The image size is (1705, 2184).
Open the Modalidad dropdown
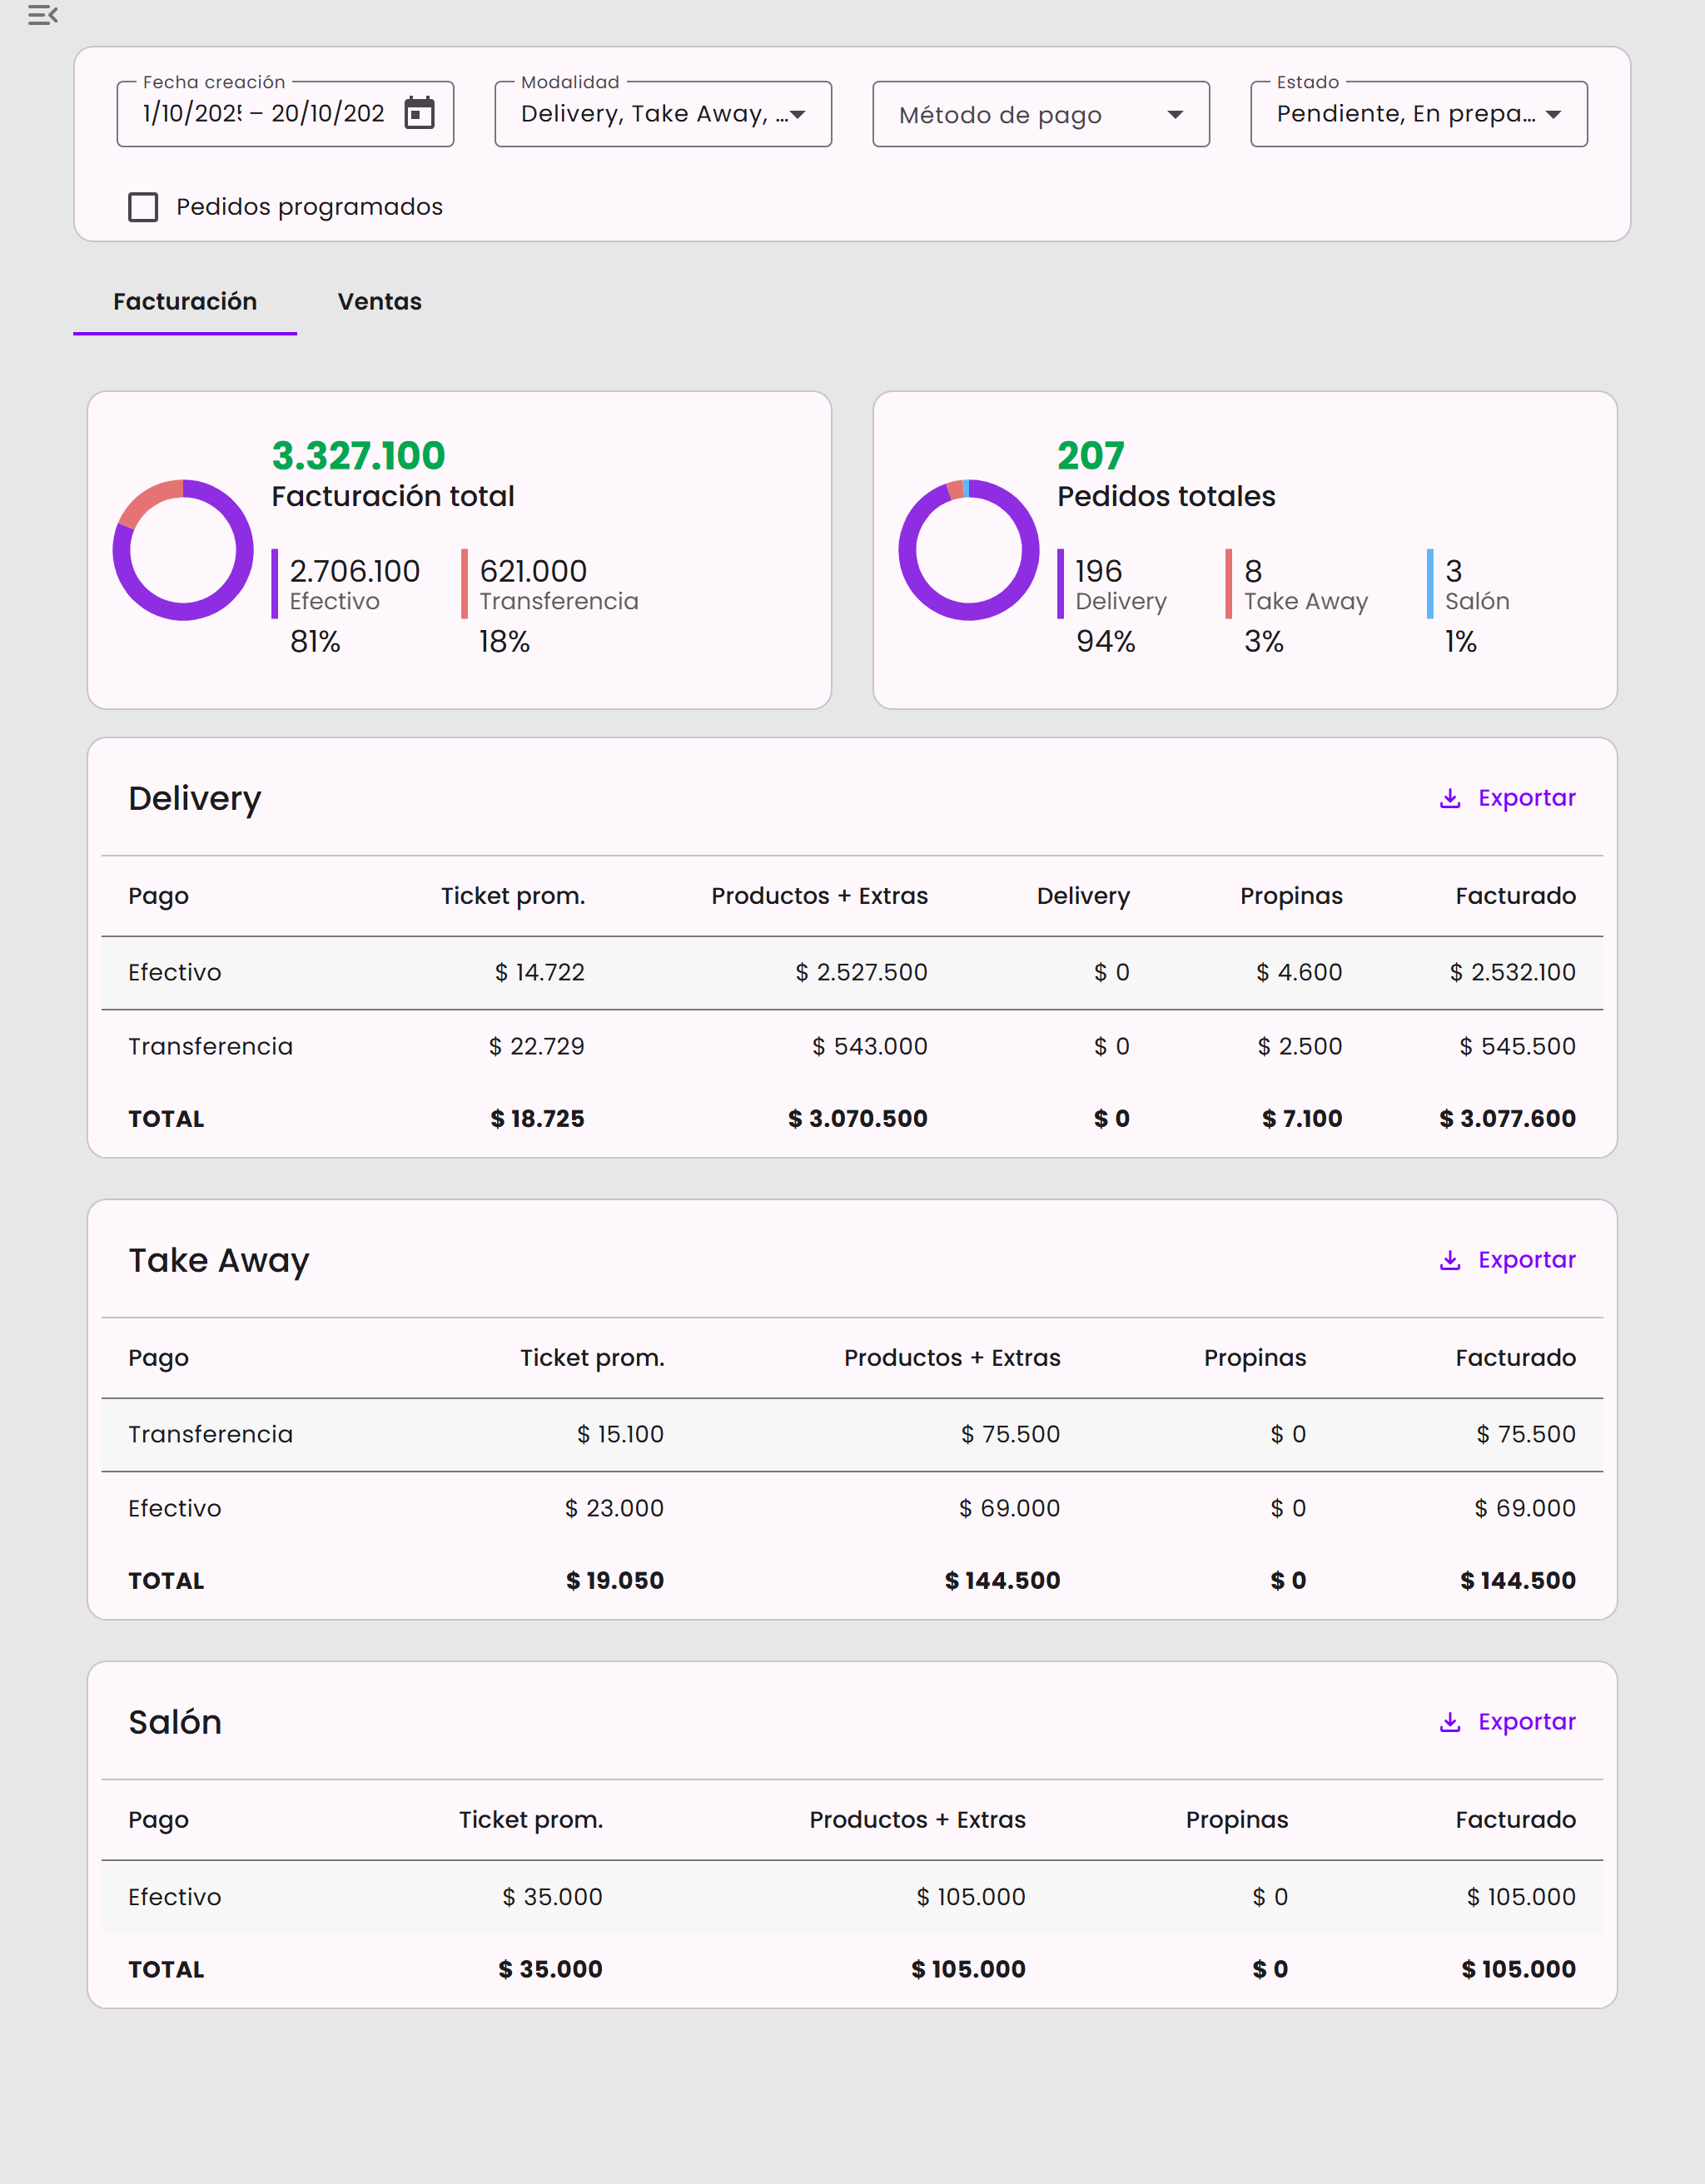(662, 114)
